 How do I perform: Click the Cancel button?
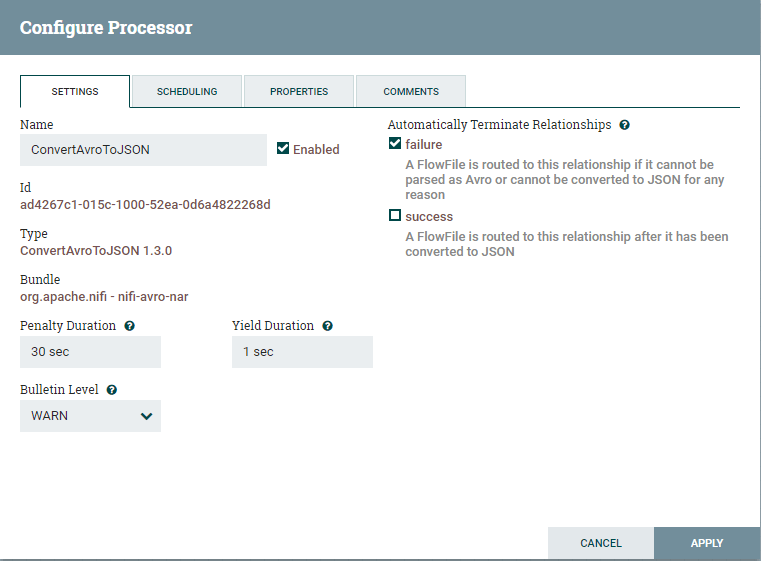601,543
